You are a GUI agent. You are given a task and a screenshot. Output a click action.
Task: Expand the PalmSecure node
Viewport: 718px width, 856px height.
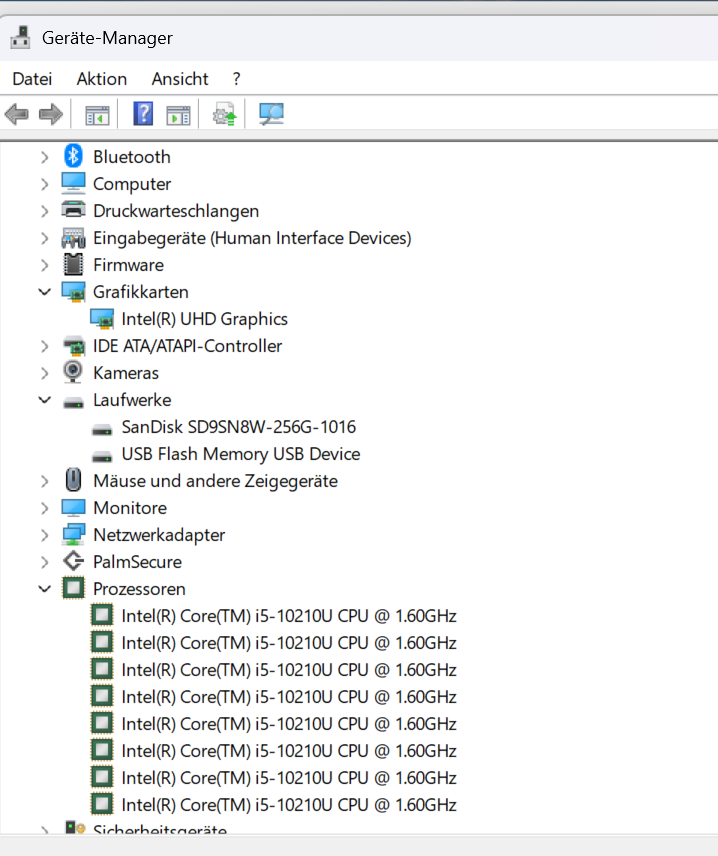tap(45, 562)
